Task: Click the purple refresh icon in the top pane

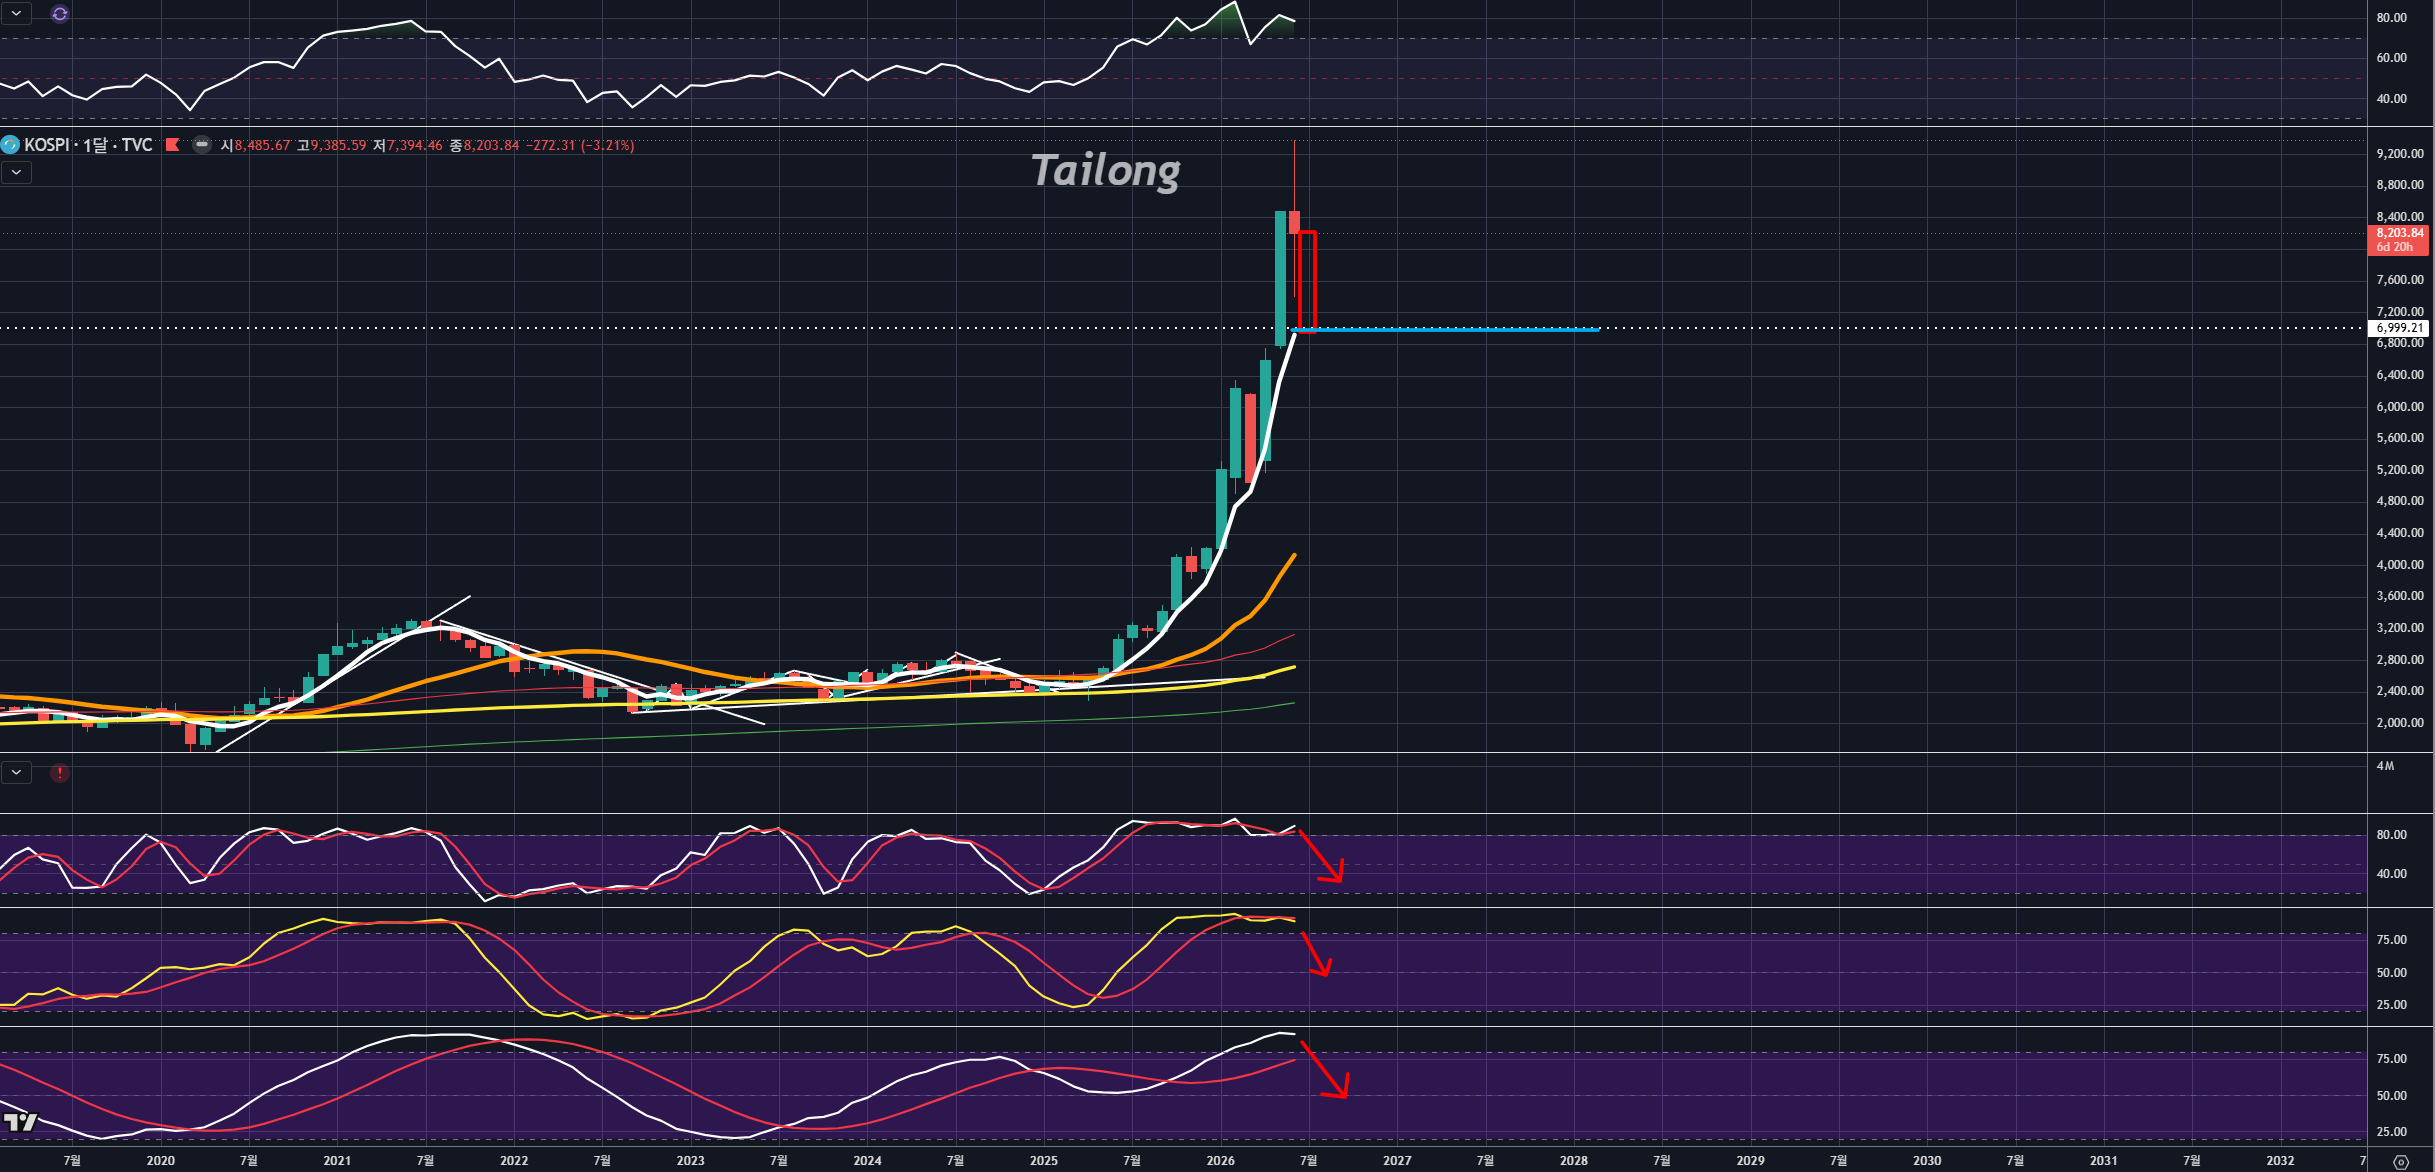Action: 60,14
